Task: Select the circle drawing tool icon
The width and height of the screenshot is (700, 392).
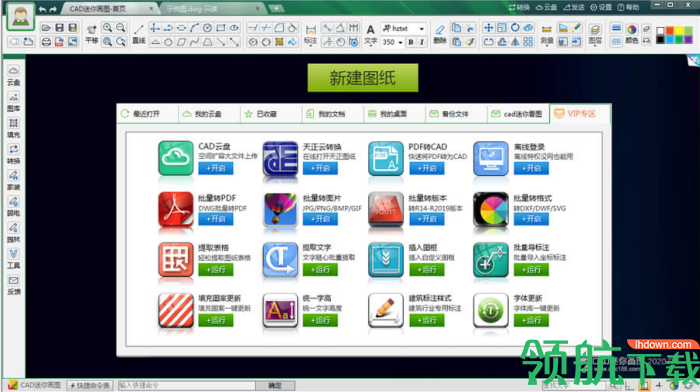Action: pos(208,28)
